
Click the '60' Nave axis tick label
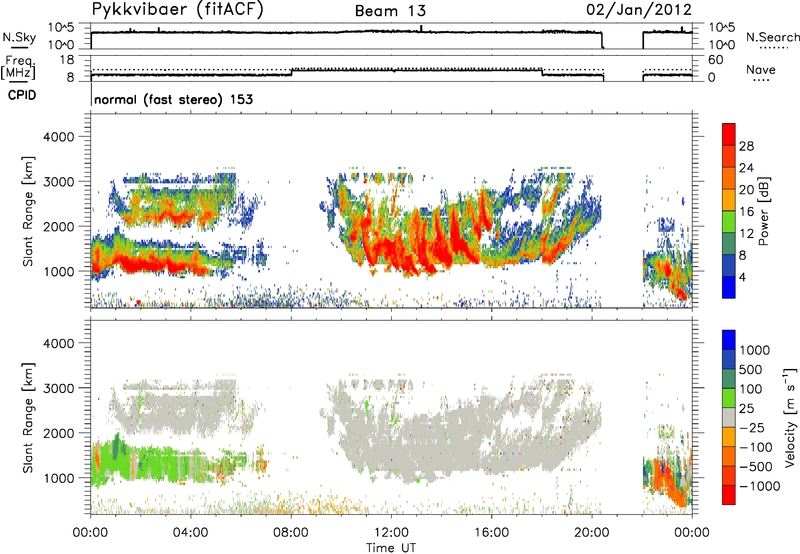(715, 60)
